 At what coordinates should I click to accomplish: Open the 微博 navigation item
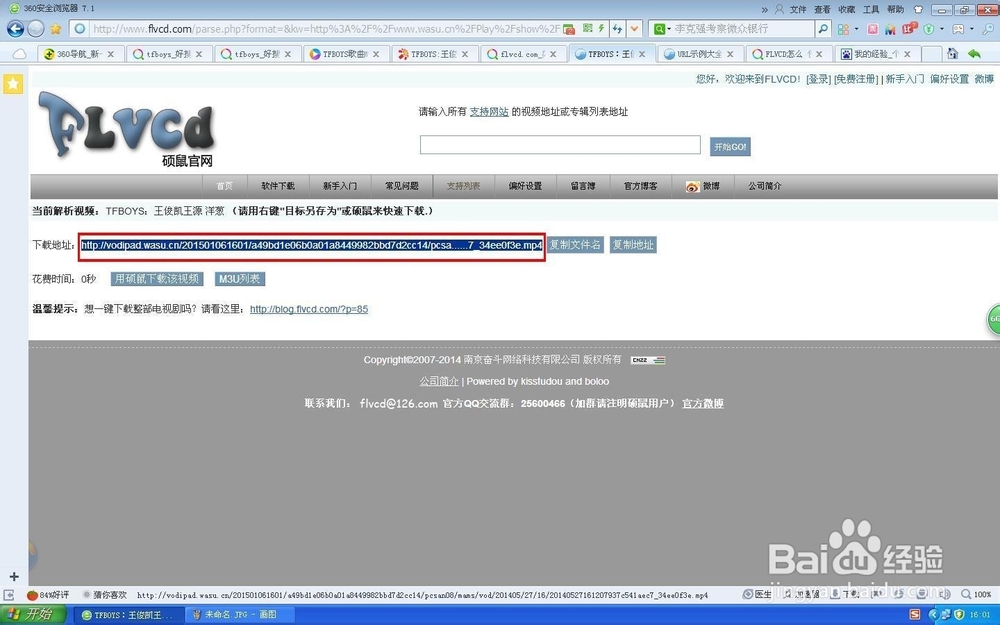pyautogui.click(x=703, y=186)
